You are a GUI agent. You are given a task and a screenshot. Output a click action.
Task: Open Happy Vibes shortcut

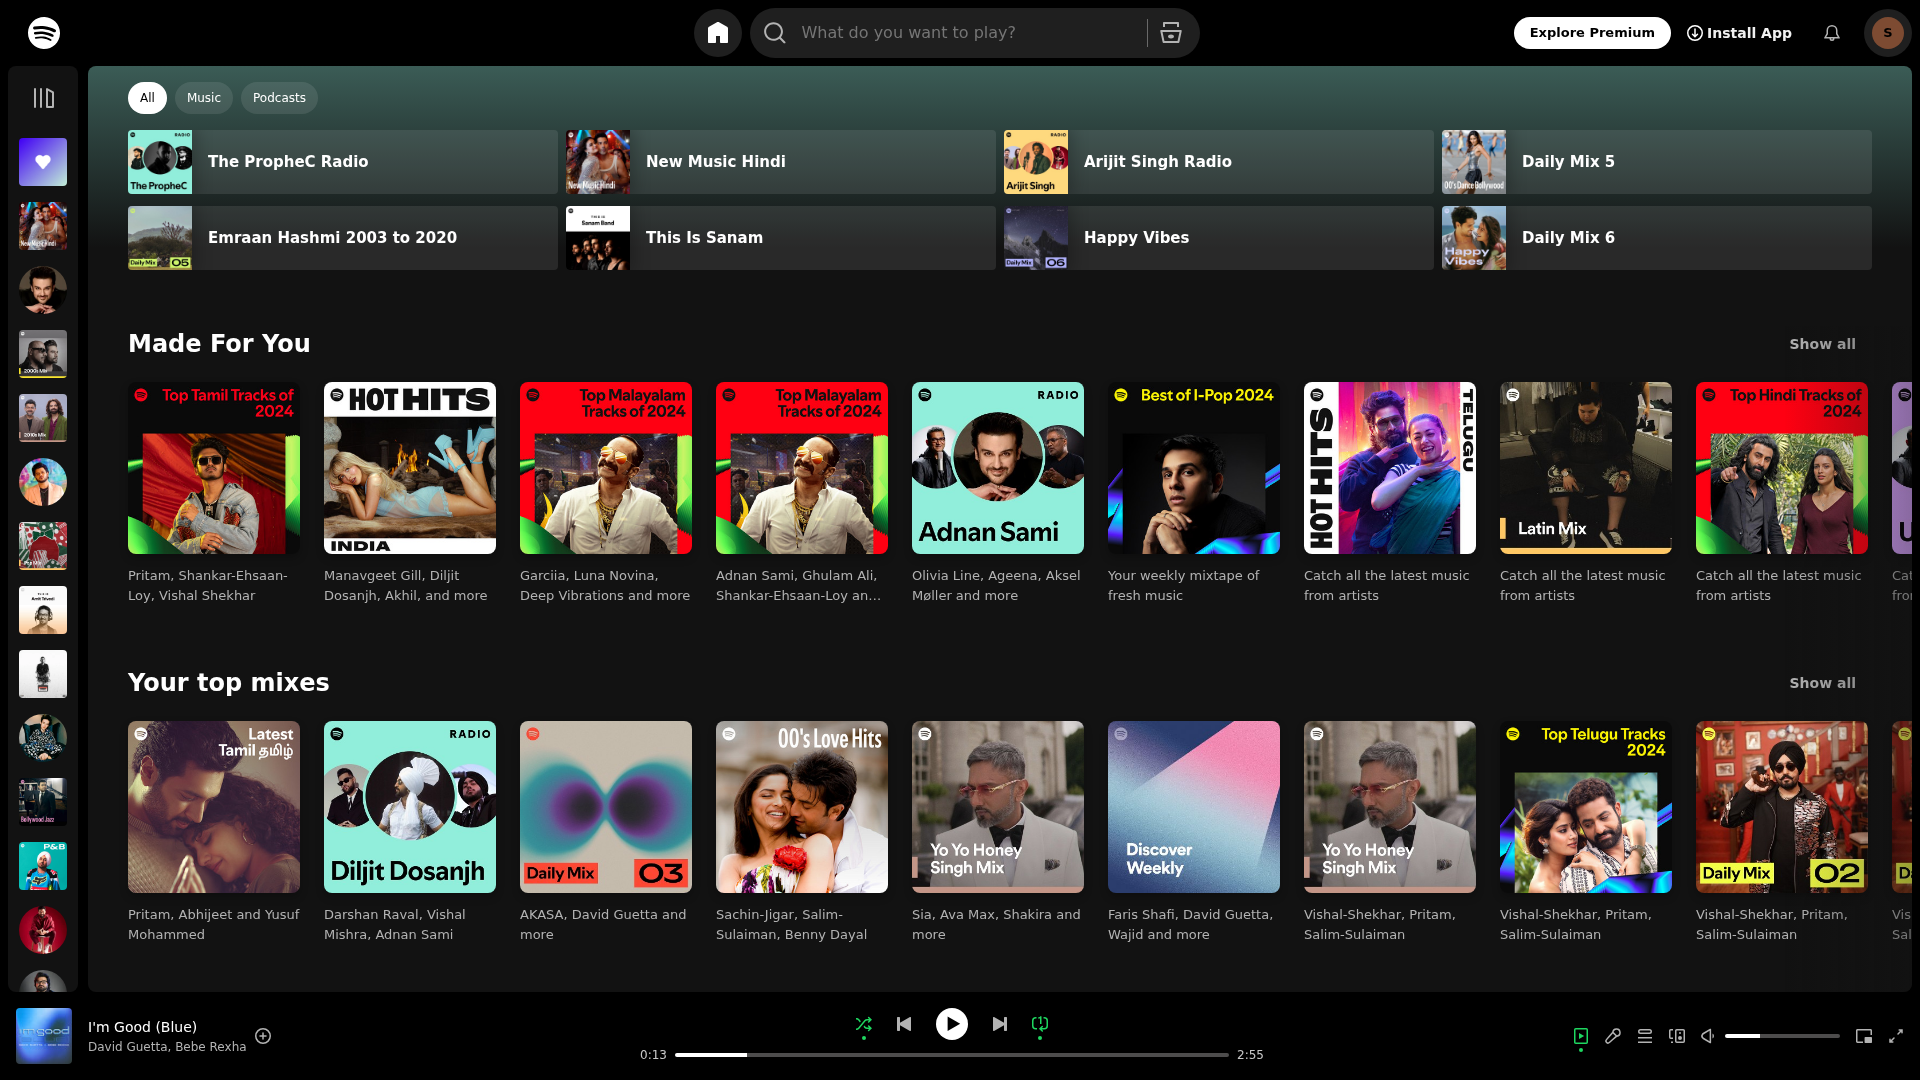coord(1219,238)
